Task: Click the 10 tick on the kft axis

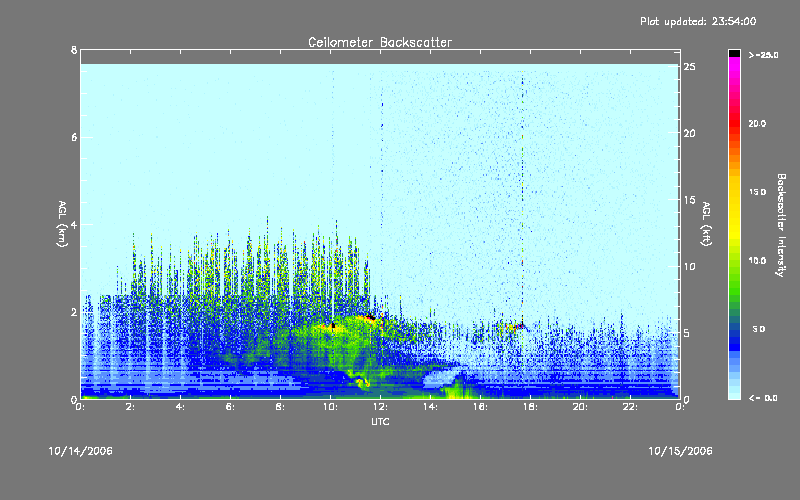Action: click(690, 266)
